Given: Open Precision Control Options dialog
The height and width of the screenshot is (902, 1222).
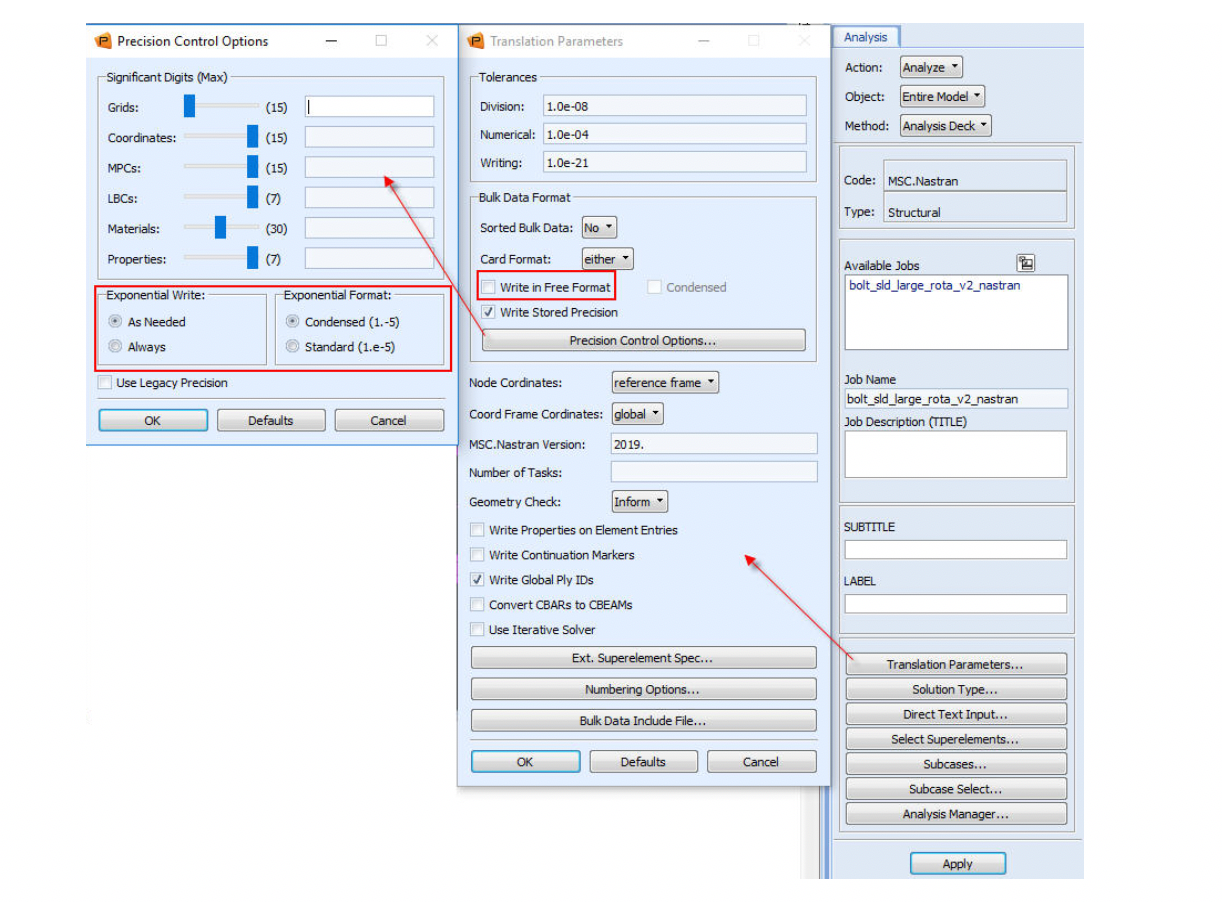Looking at the screenshot, I should [x=643, y=339].
